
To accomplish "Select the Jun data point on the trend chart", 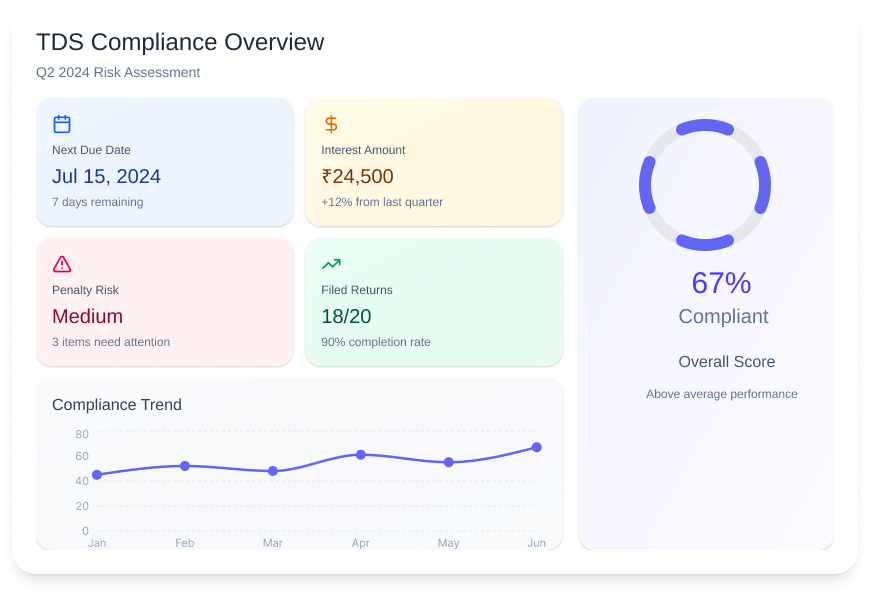I will (537, 447).
